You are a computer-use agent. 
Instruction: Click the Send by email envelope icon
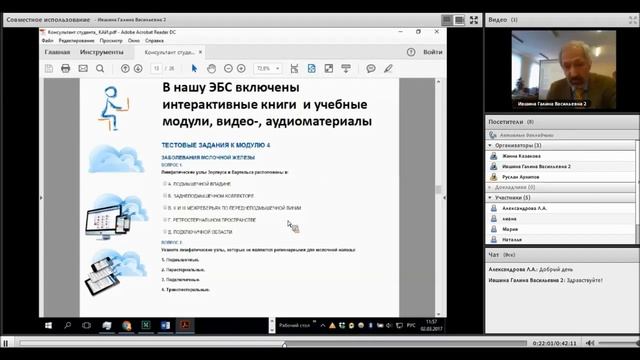coord(83,69)
